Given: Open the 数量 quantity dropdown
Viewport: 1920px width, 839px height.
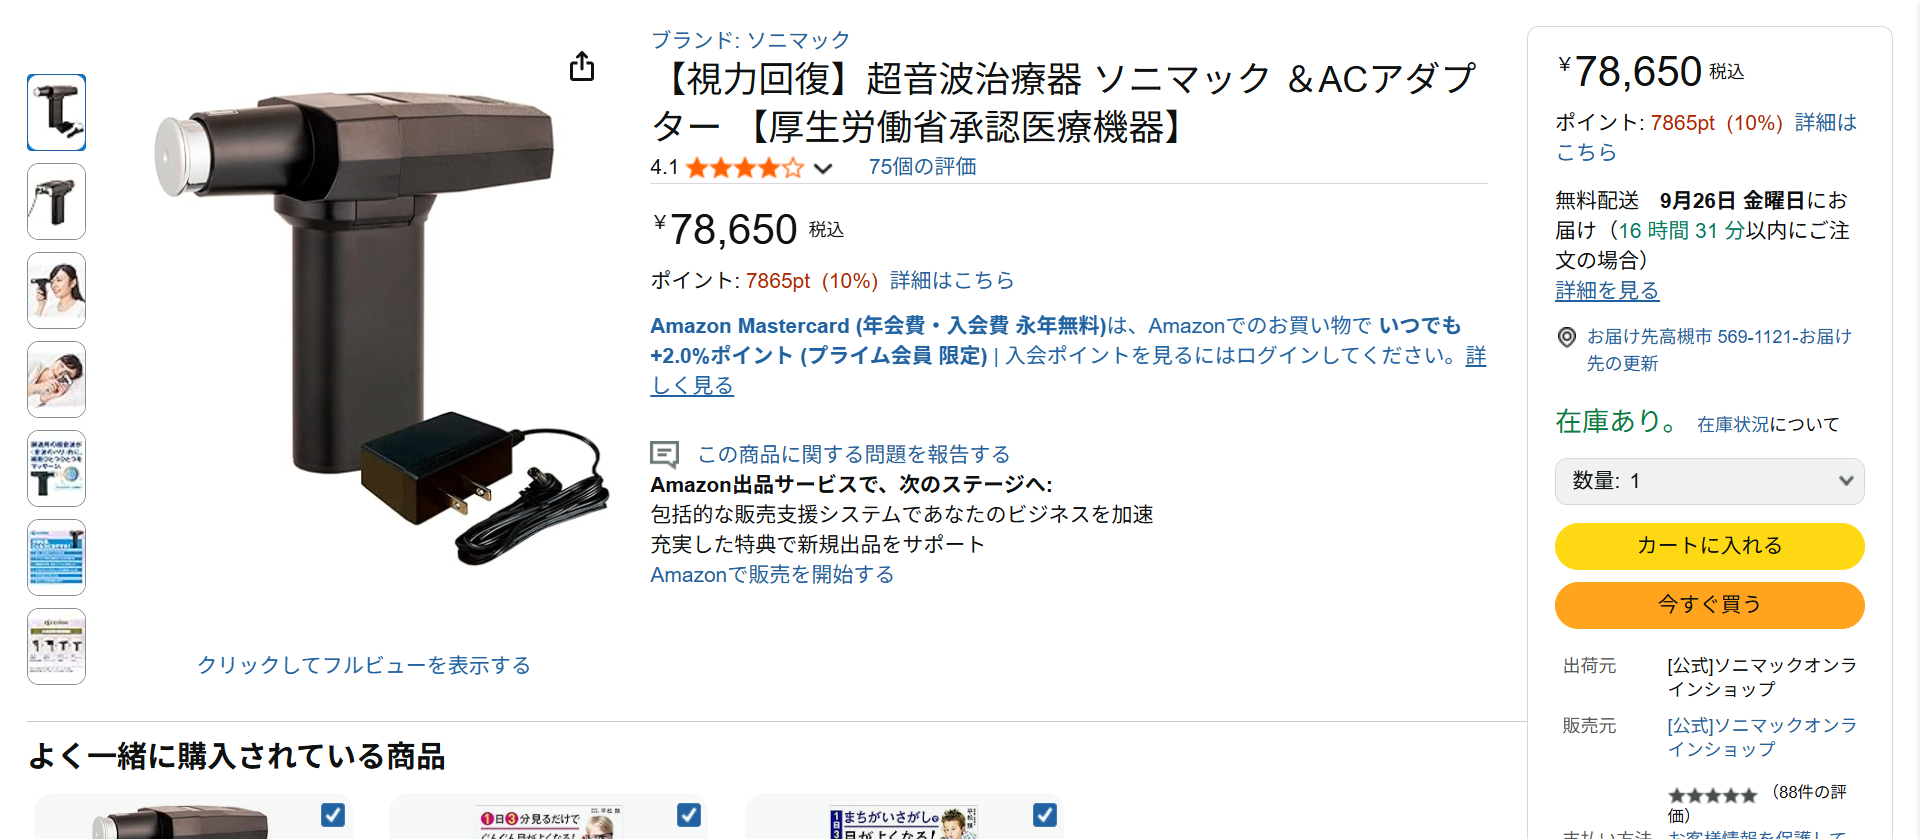Looking at the screenshot, I should [x=1709, y=481].
